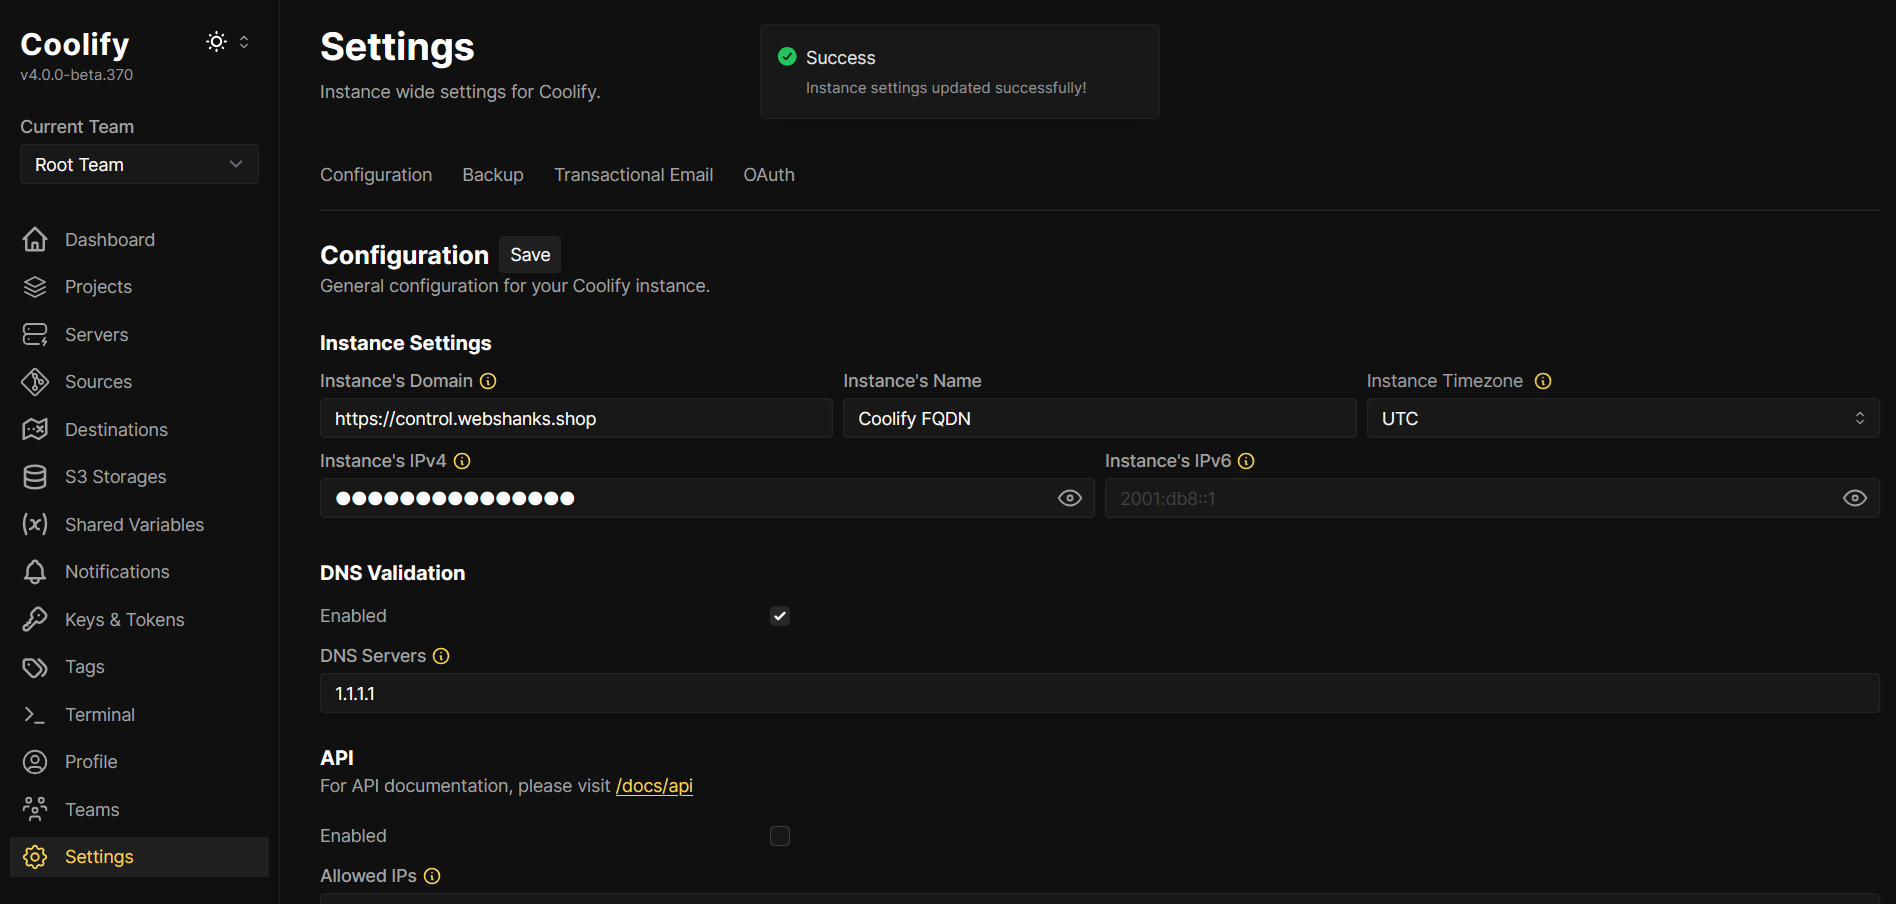Switch to the Transactional Email tab
Image resolution: width=1896 pixels, height=904 pixels.
point(634,175)
